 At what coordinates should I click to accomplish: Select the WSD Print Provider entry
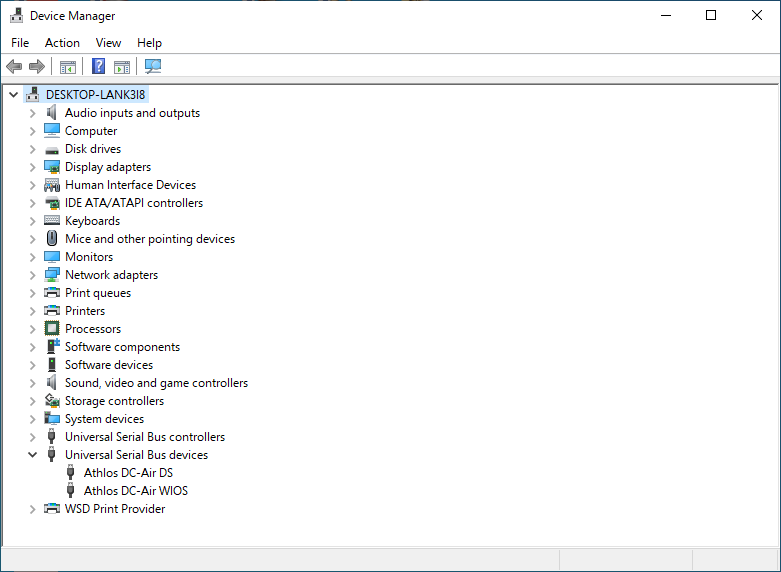115,509
